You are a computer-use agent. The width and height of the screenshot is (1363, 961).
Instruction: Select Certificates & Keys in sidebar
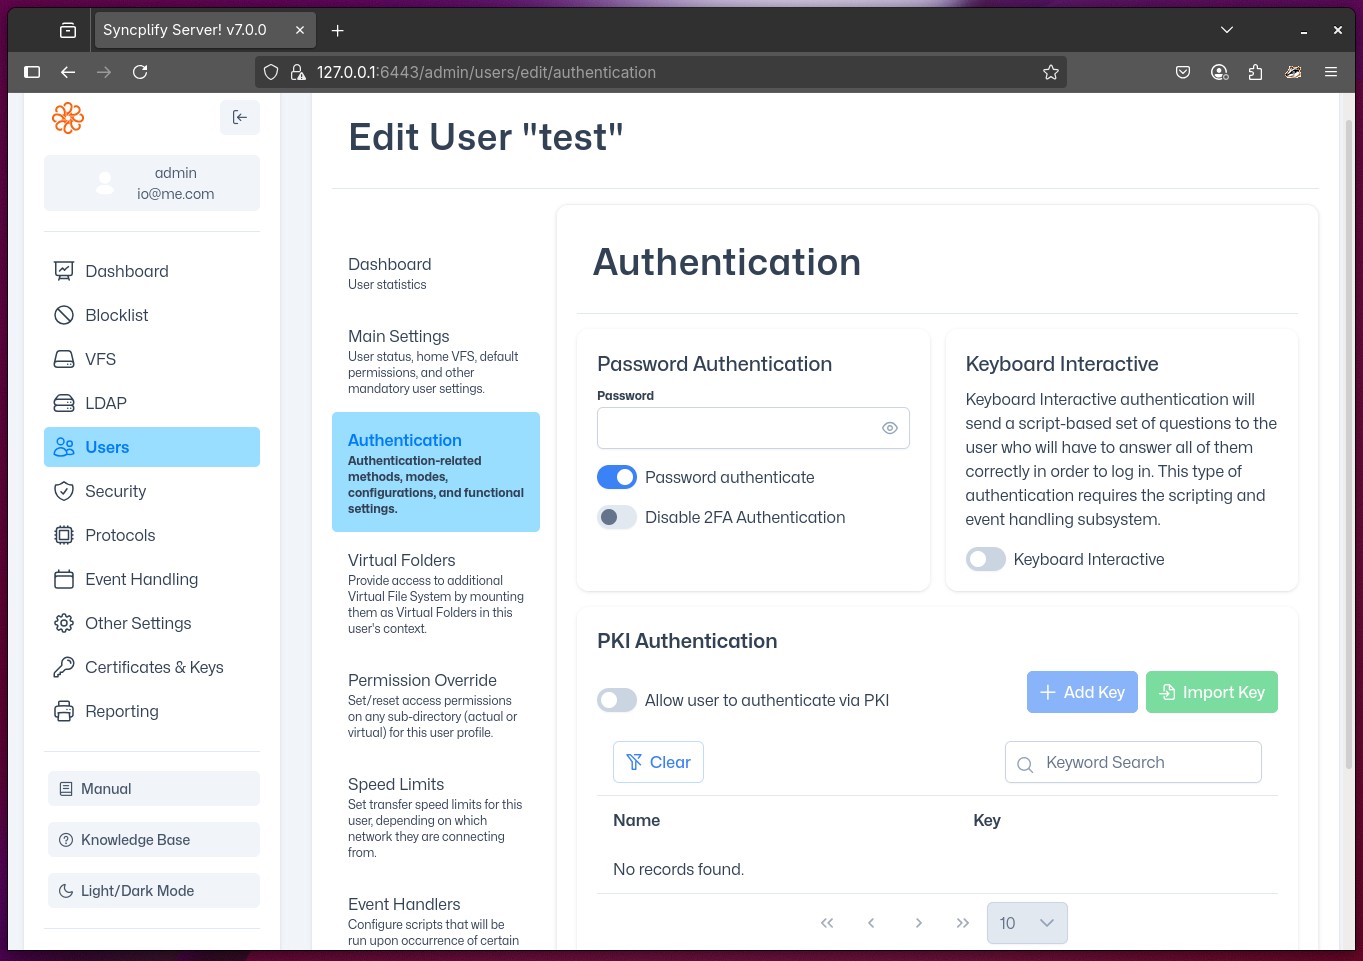[x=154, y=667]
